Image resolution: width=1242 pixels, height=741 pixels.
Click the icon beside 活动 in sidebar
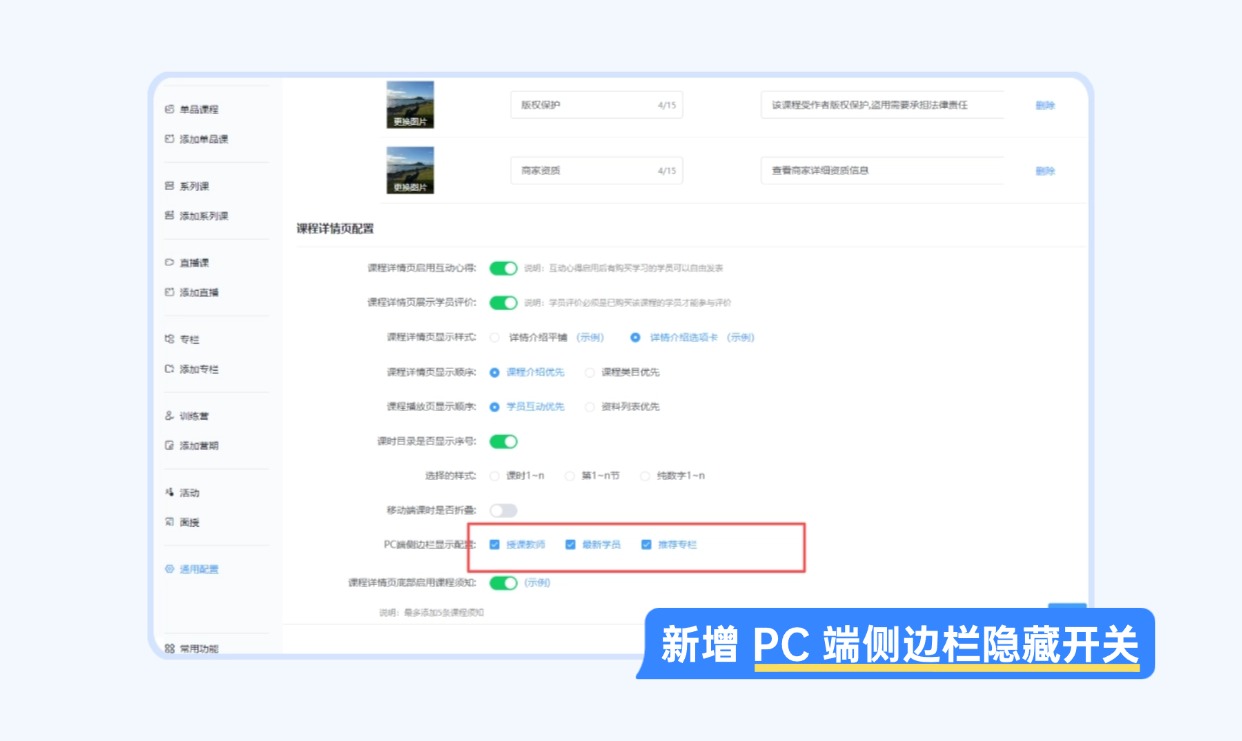(x=169, y=493)
